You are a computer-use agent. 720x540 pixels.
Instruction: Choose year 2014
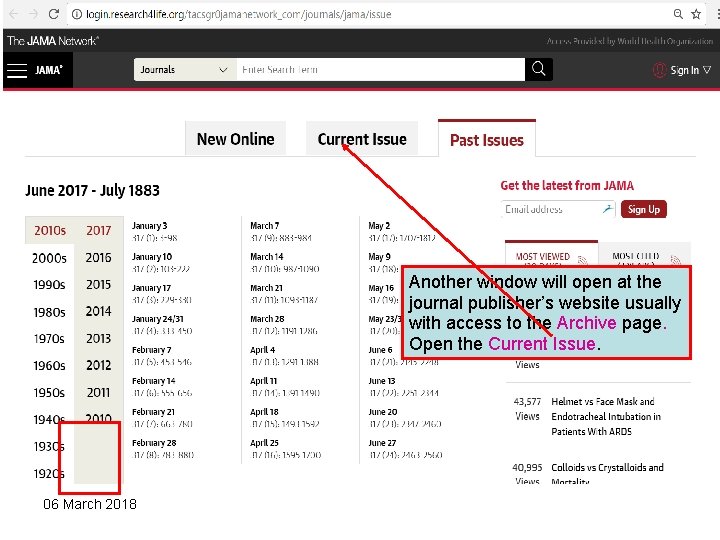point(98,311)
